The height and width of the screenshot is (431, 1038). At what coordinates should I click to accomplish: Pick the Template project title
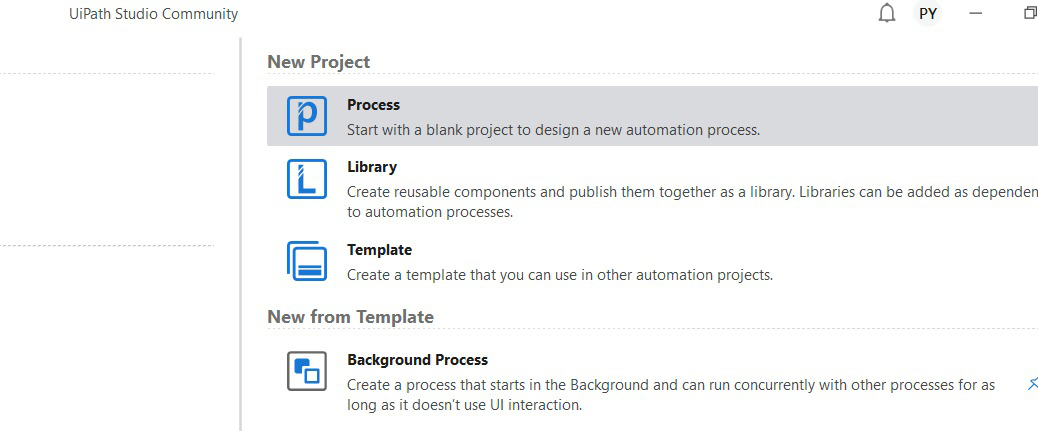(x=379, y=250)
